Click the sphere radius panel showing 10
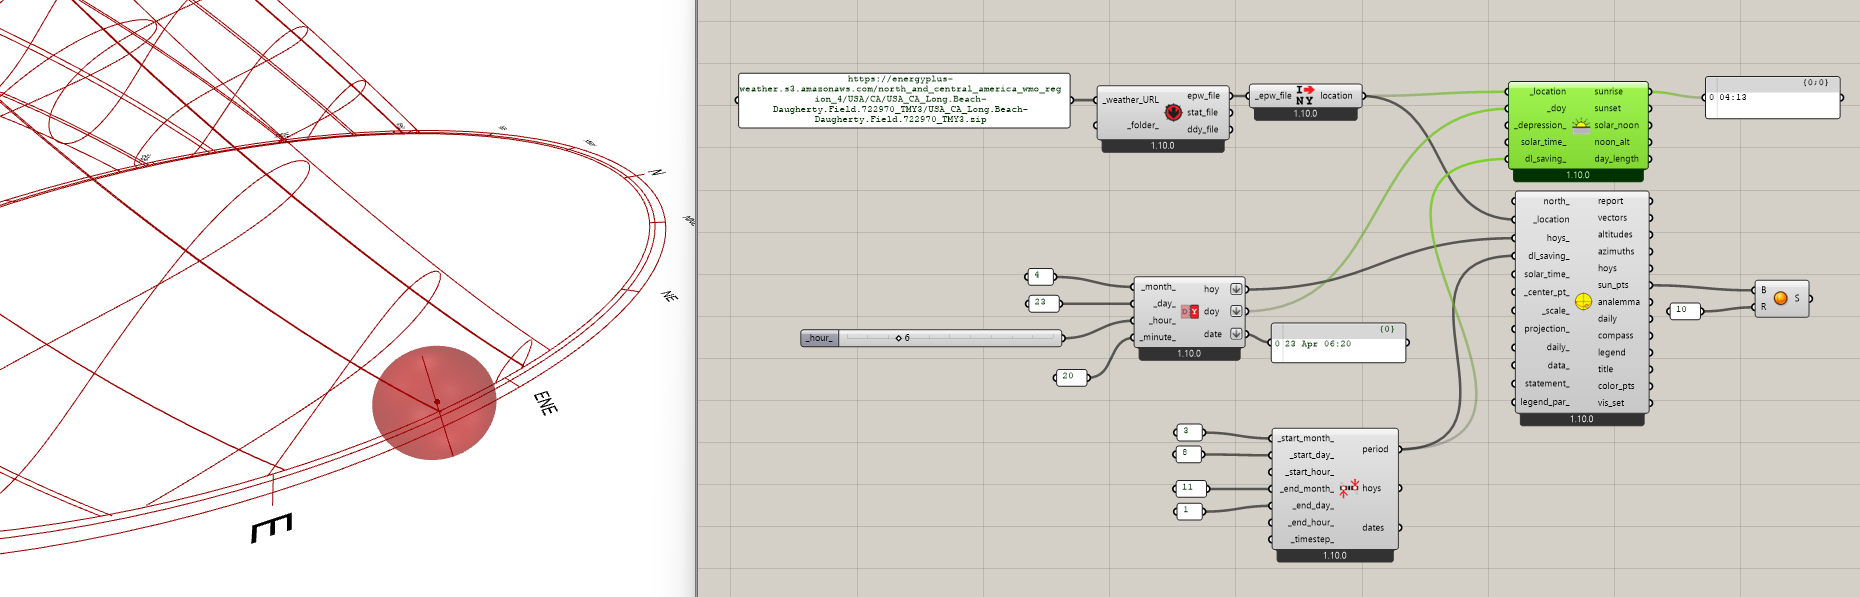 1684,310
